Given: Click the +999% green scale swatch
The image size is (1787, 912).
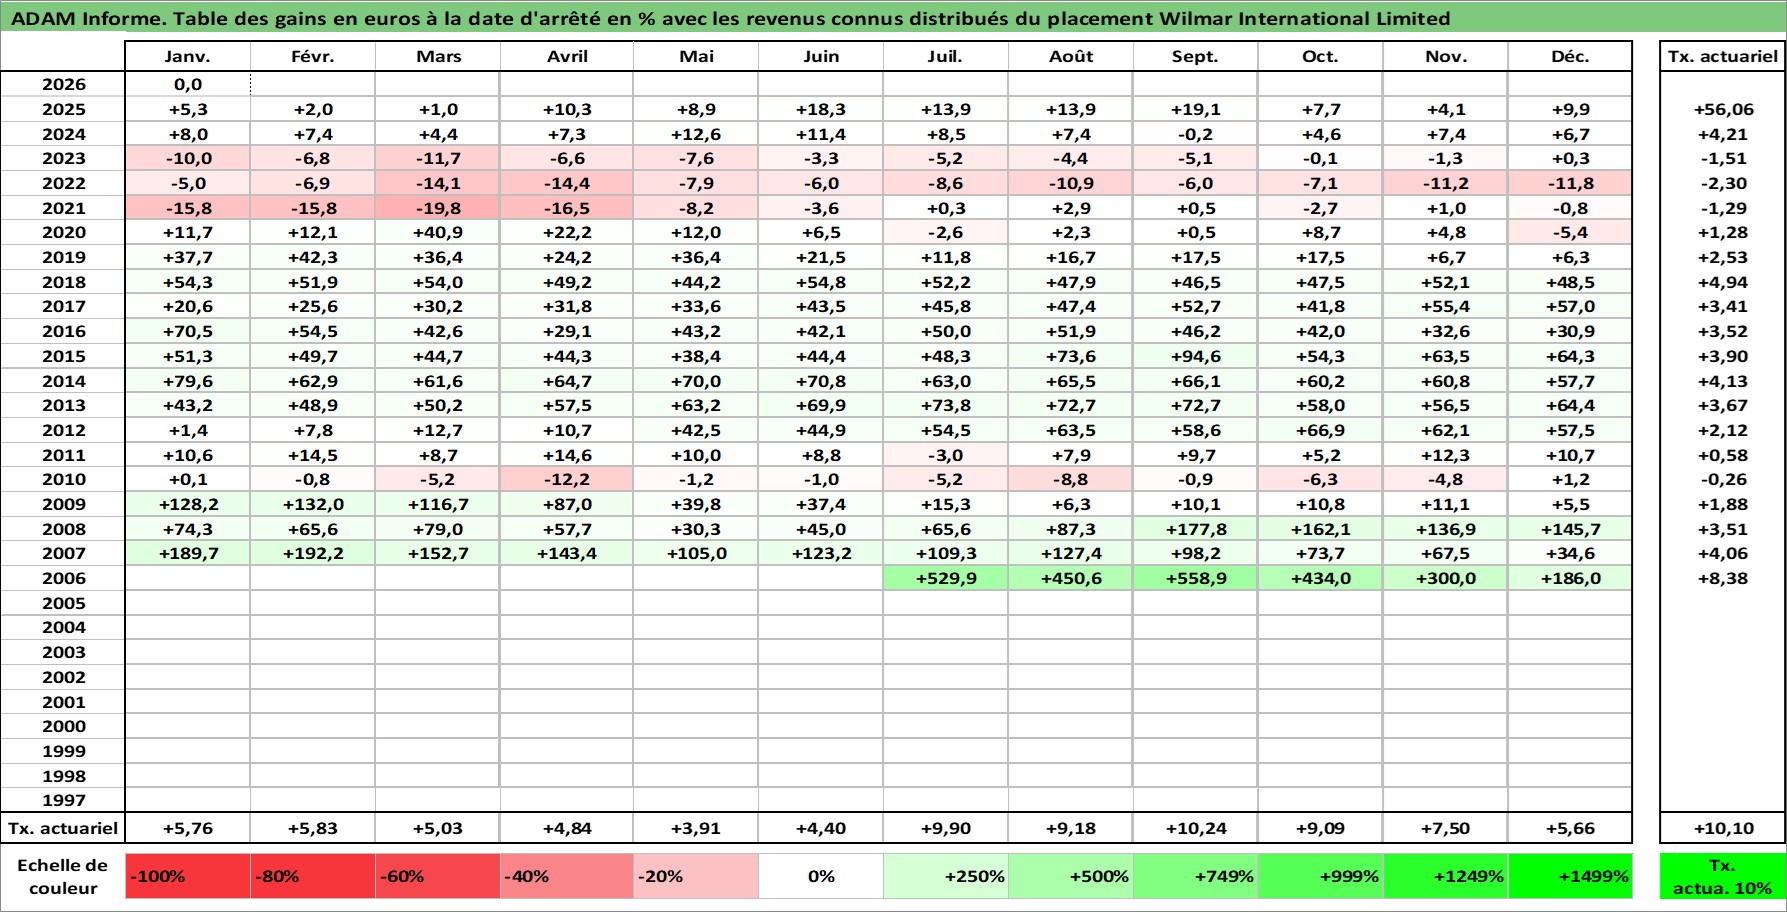Looking at the screenshot, I should tap(1321, 876).
